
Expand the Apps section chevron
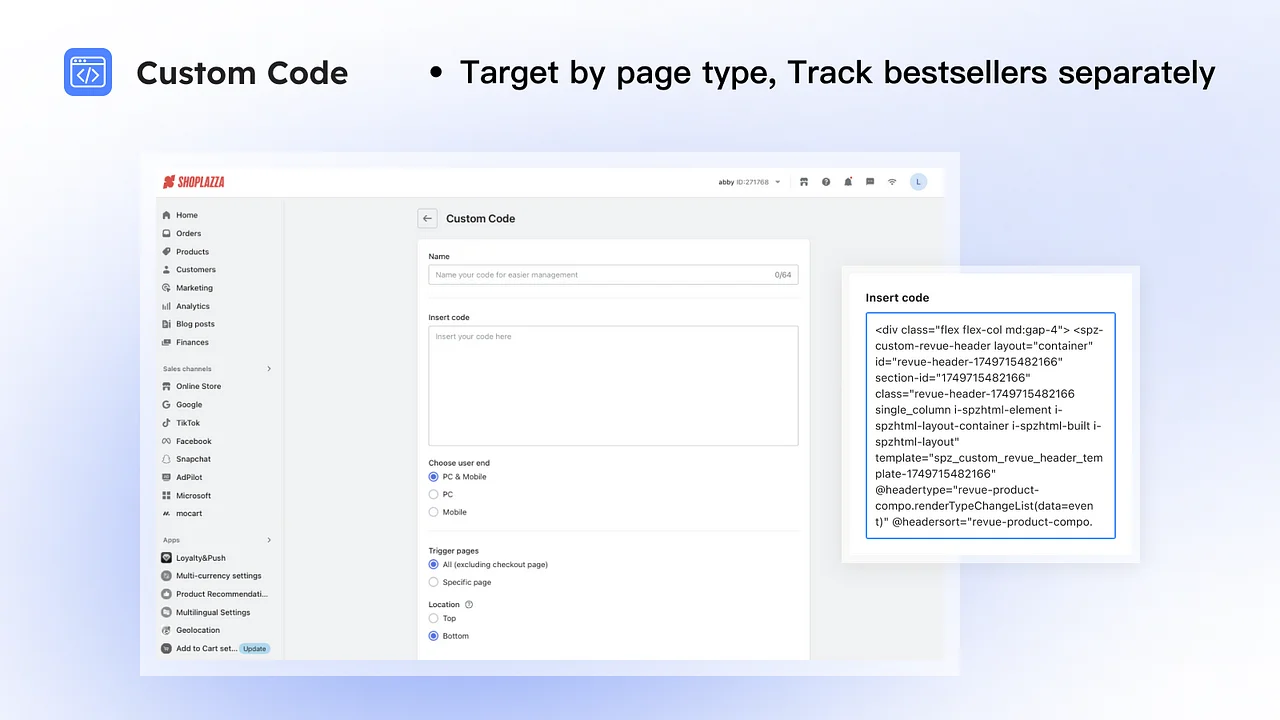[x=268, y=539]
